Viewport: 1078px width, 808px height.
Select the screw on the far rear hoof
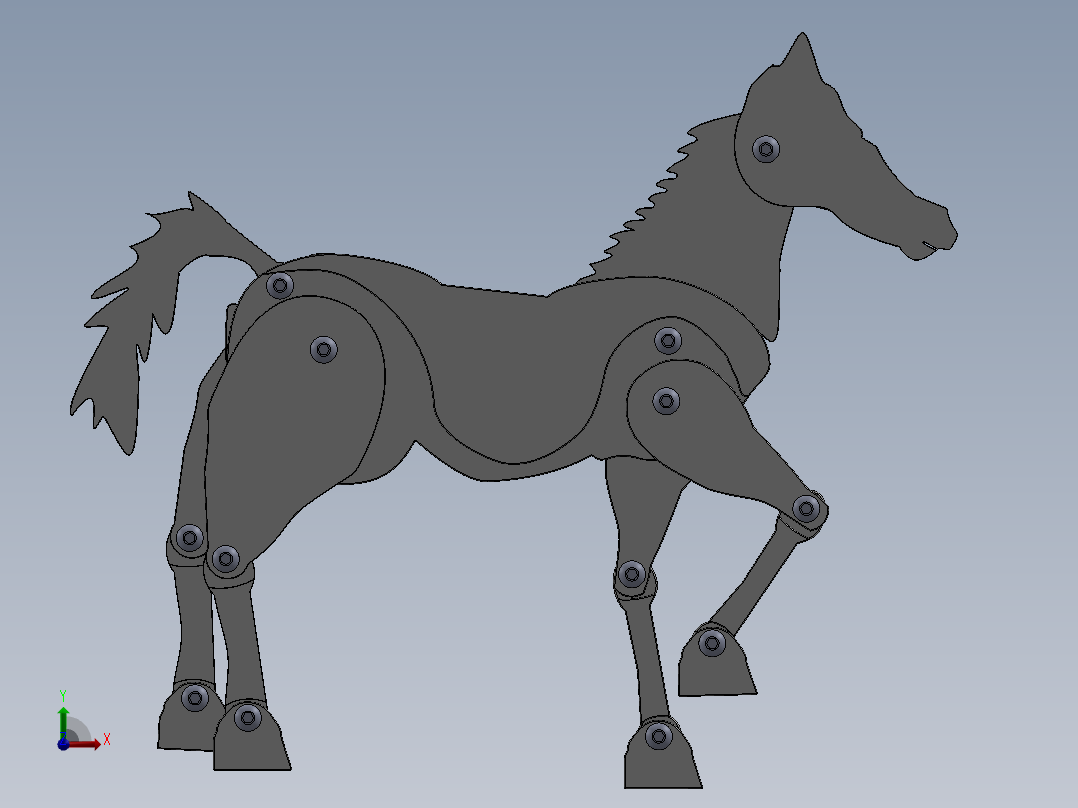tap(195, 699)
